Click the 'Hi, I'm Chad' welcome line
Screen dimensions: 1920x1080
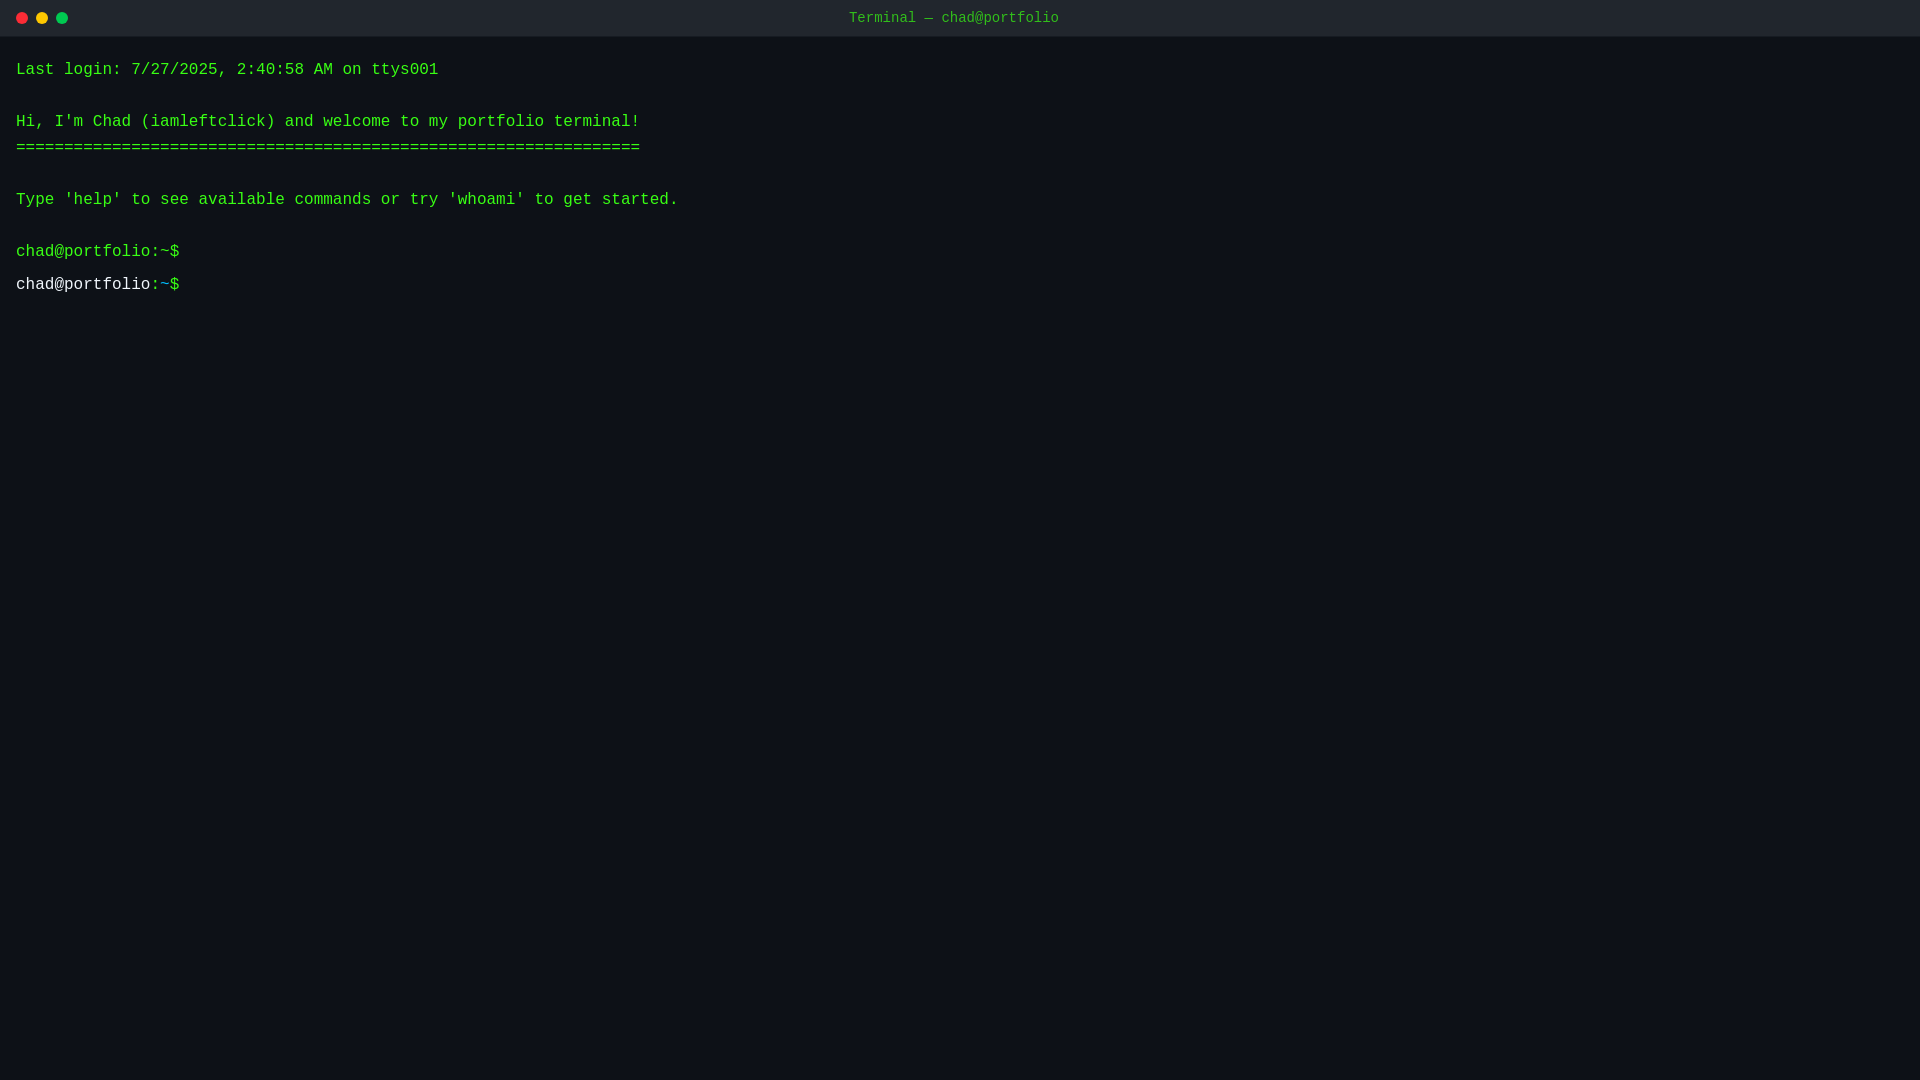coord(328,122)
